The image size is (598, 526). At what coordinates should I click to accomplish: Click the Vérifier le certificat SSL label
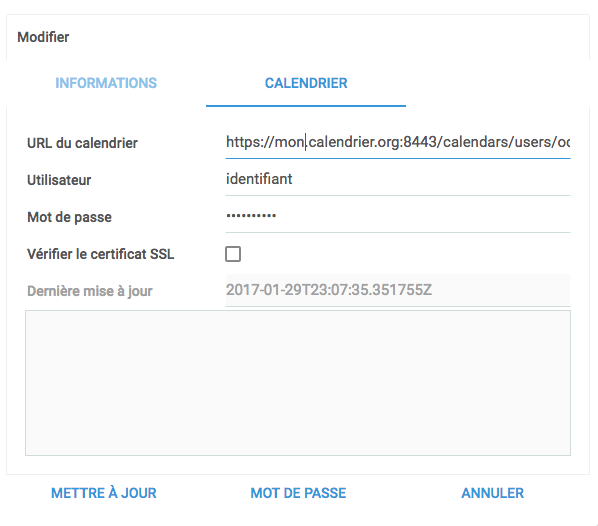click(101, 254)
